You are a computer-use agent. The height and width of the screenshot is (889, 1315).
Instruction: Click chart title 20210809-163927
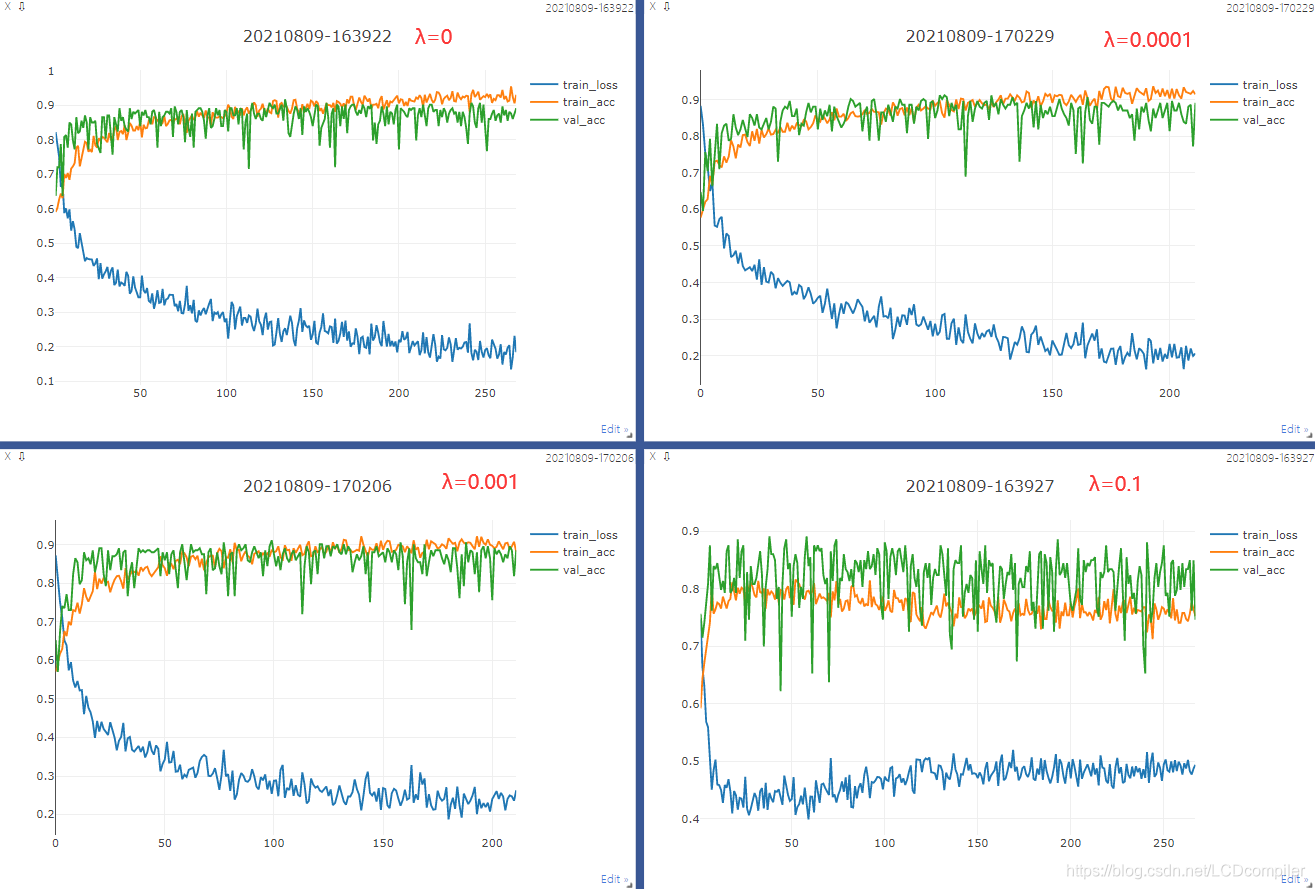[980, 487]
